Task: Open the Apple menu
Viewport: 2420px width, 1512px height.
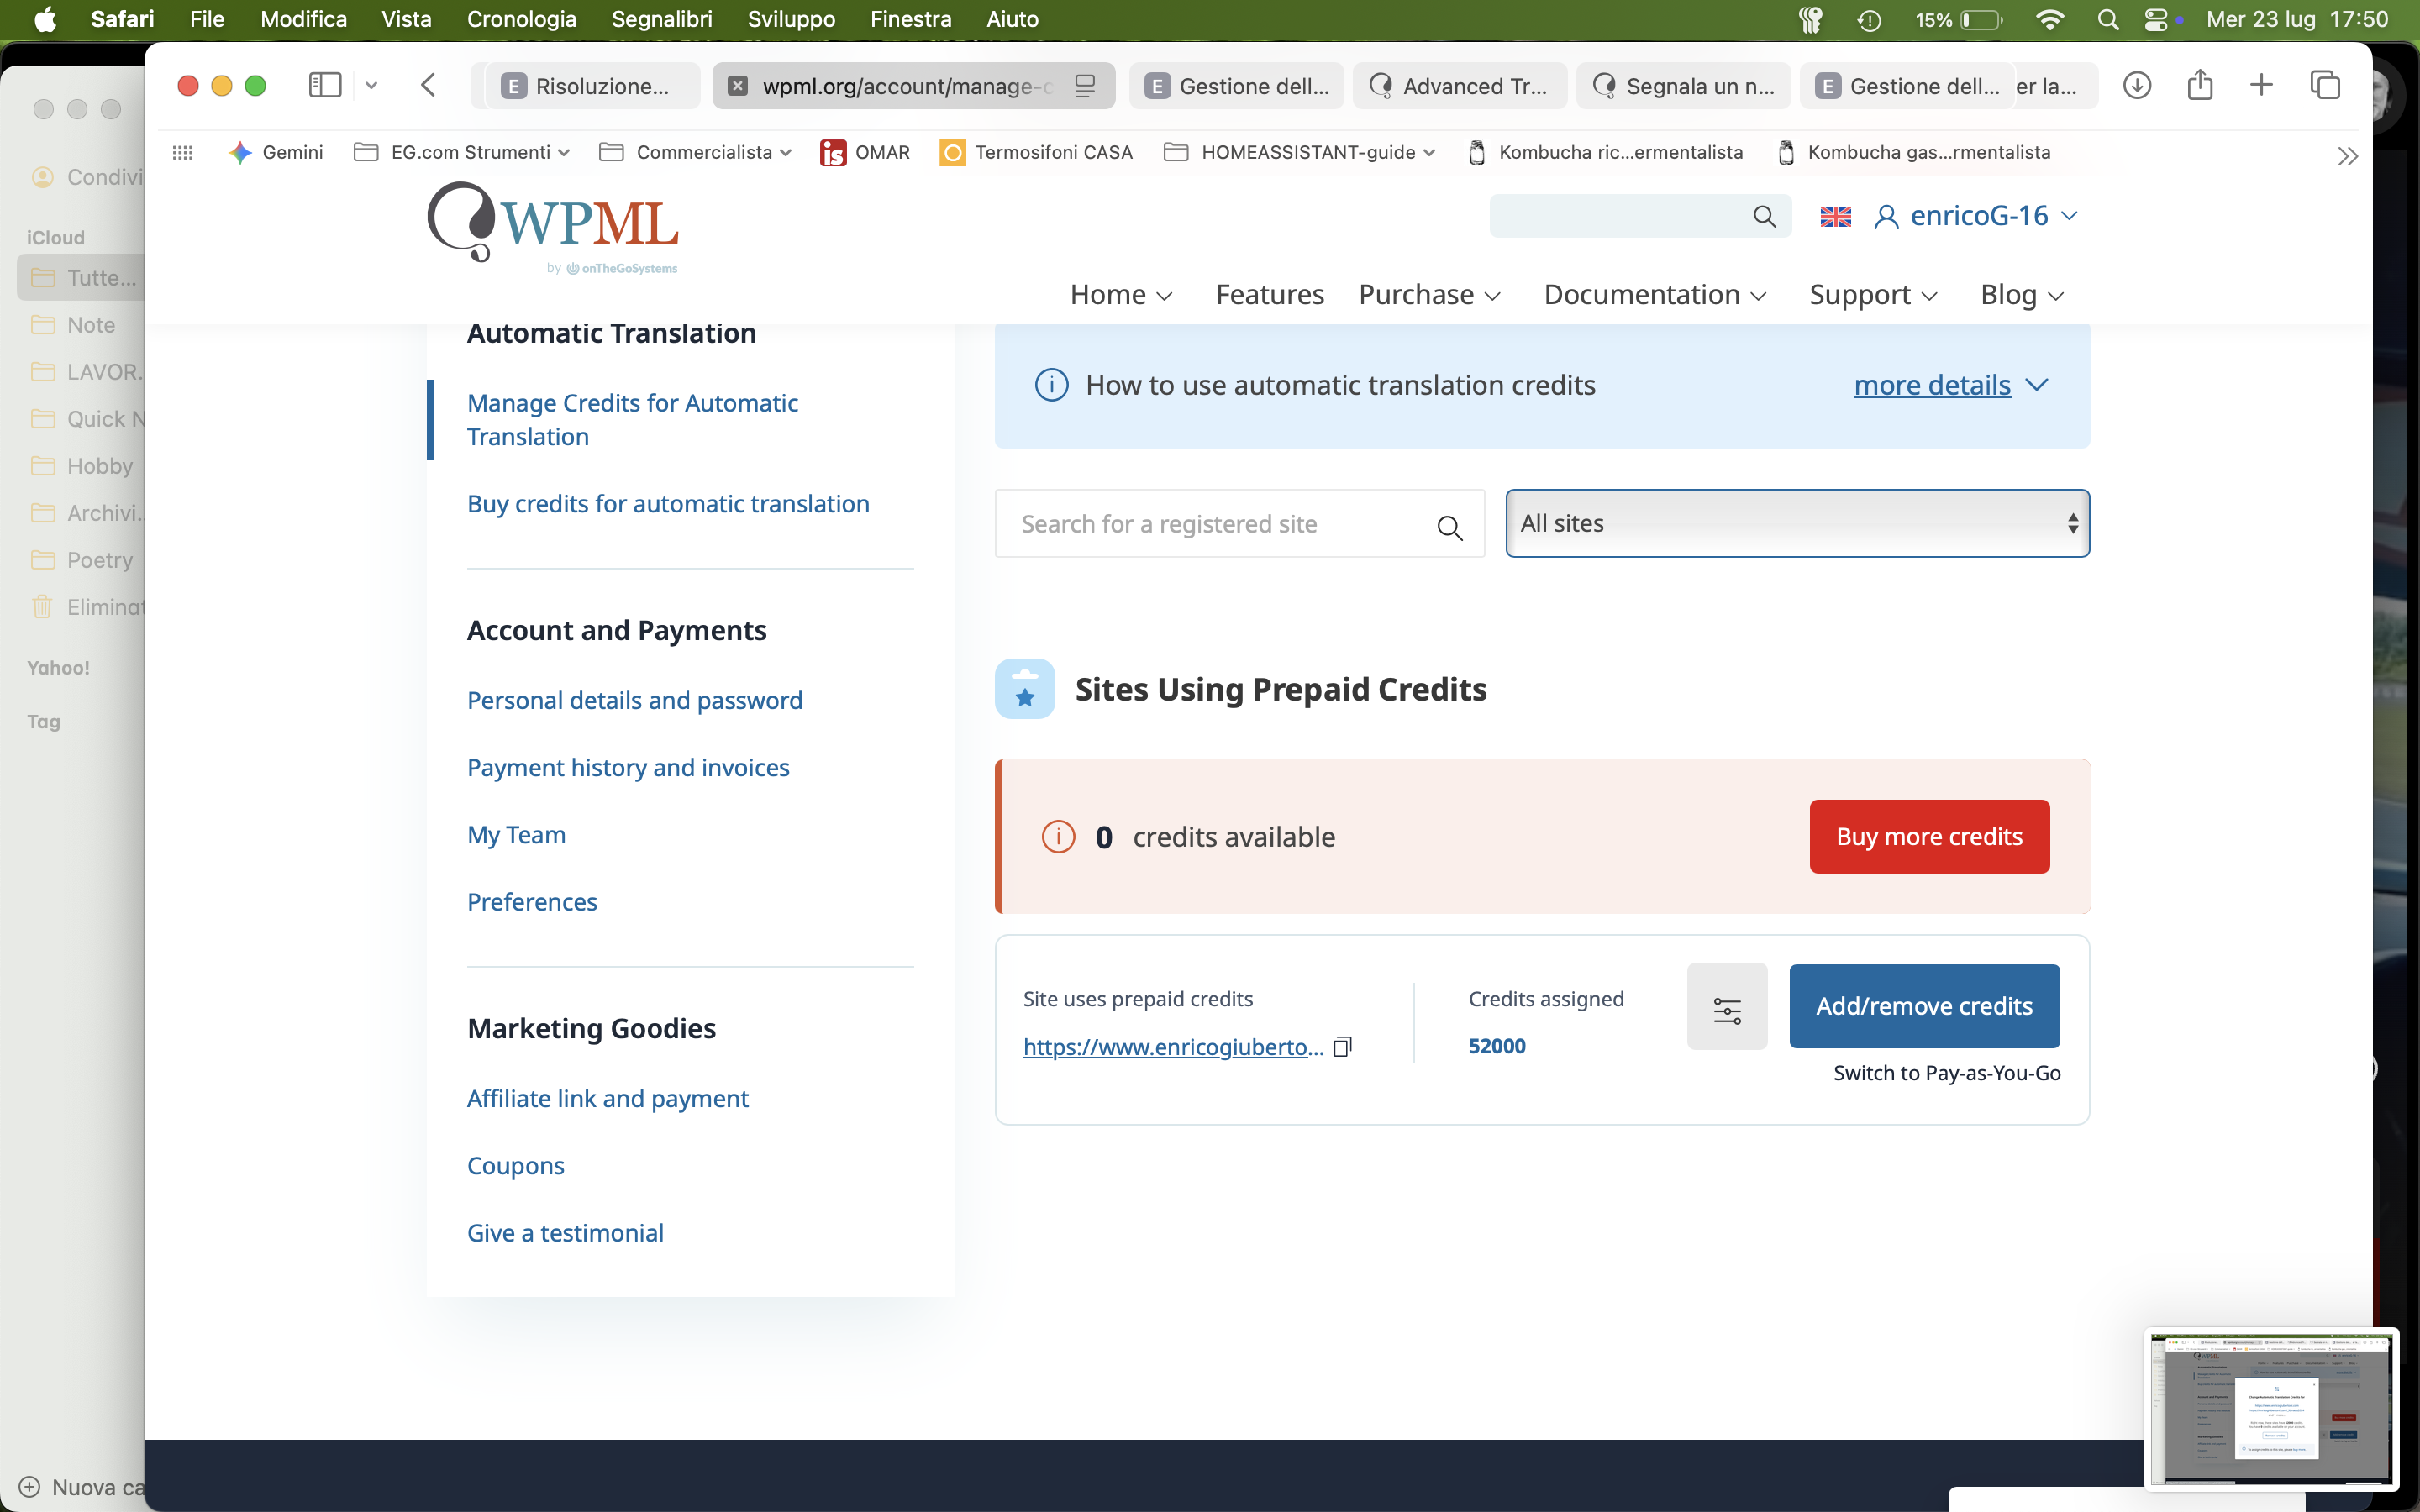Action: pyautogui.click(x=45, y=19)
